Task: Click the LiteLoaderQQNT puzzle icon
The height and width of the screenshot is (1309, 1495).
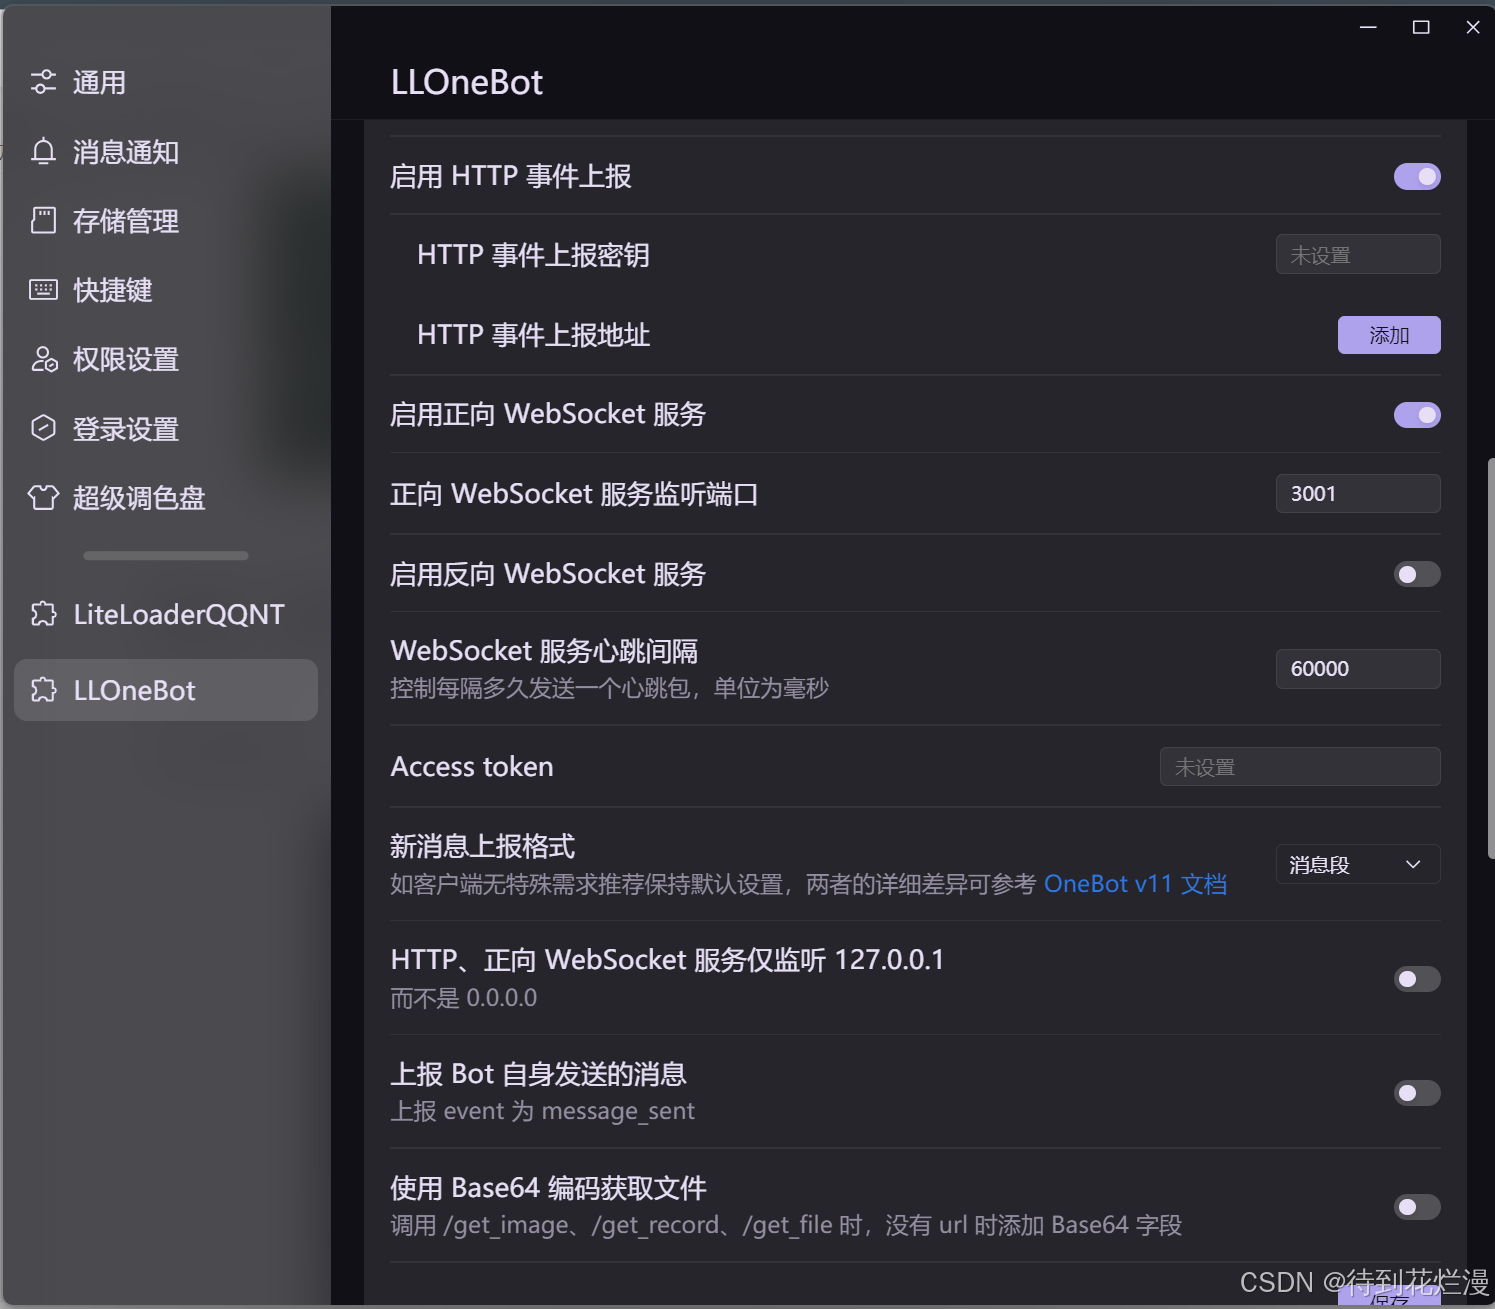Action: point(44,614)
